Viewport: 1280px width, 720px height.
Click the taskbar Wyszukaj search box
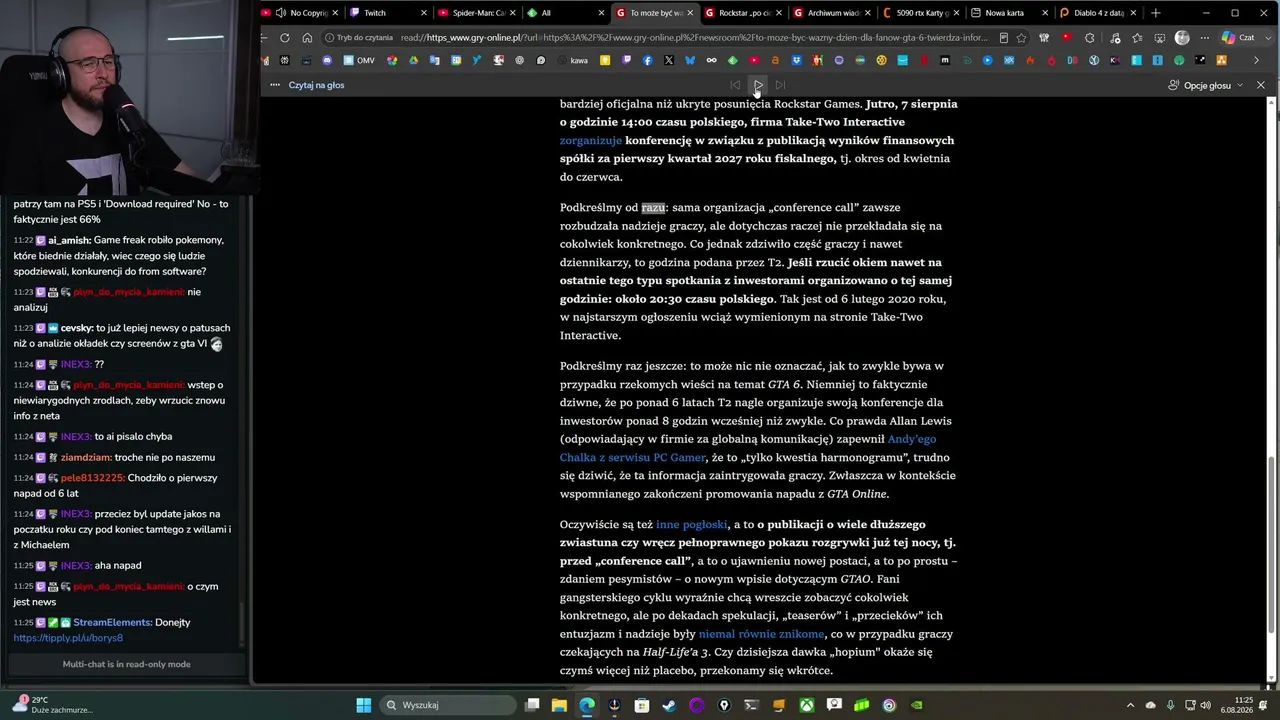tap(449, 705)
